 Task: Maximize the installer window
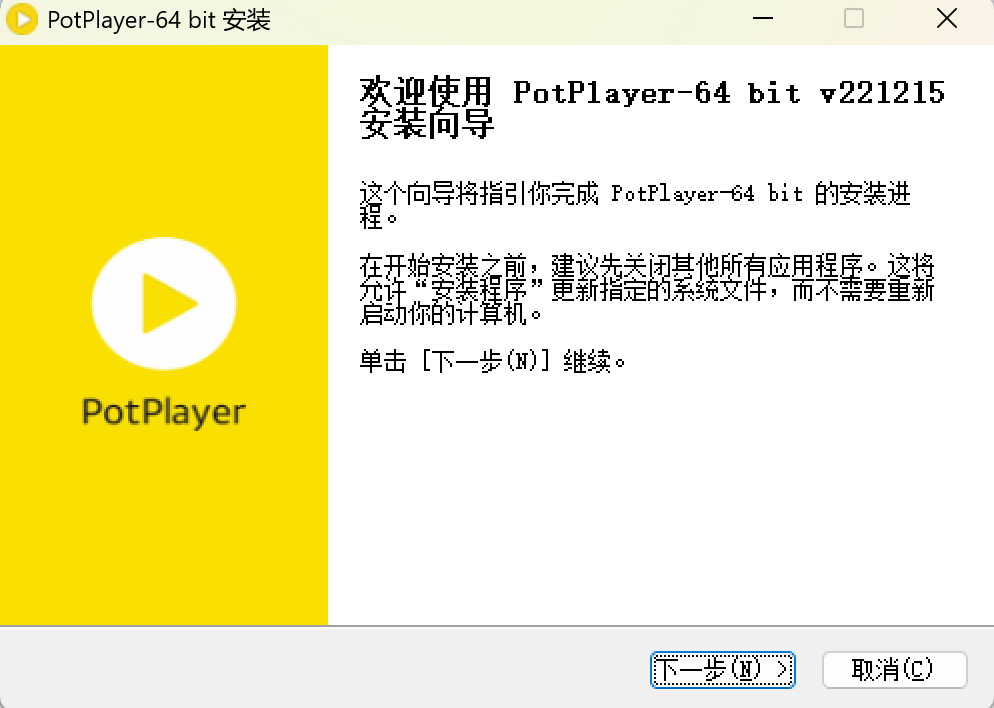pyautogui.click(x=853, y=18)
